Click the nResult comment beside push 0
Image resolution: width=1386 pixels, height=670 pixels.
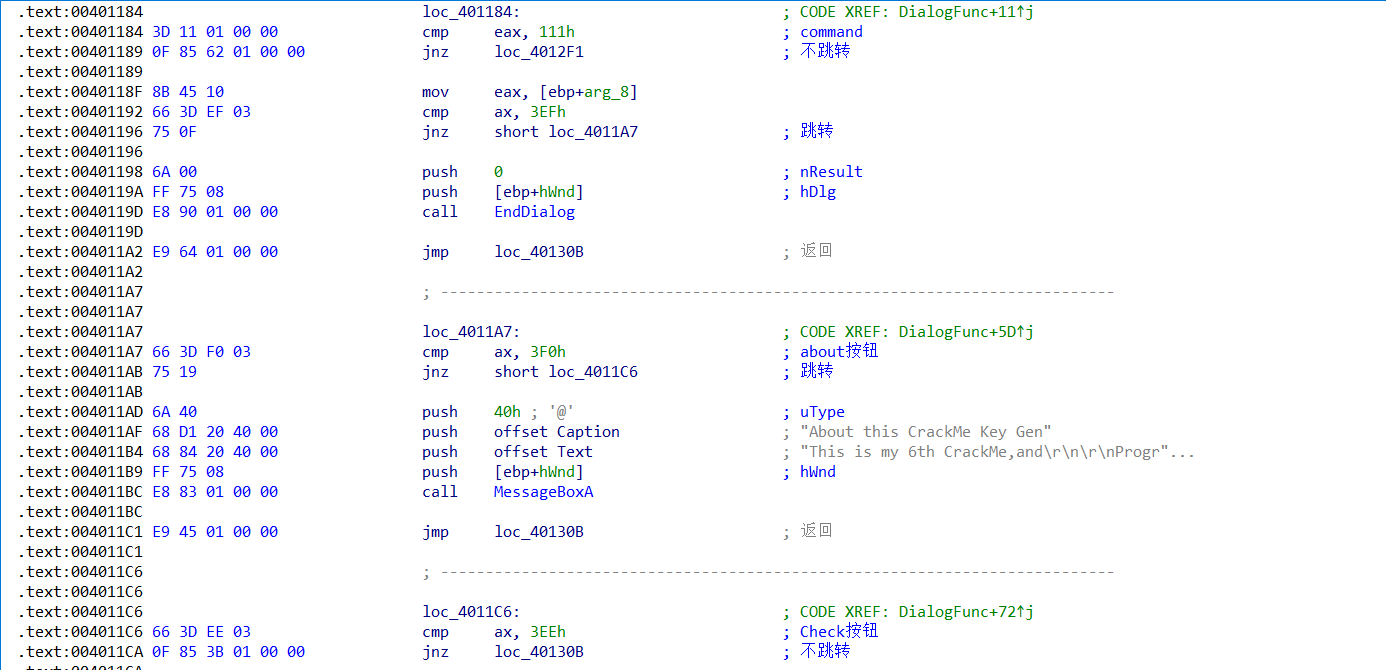click(x=831, y=172)
